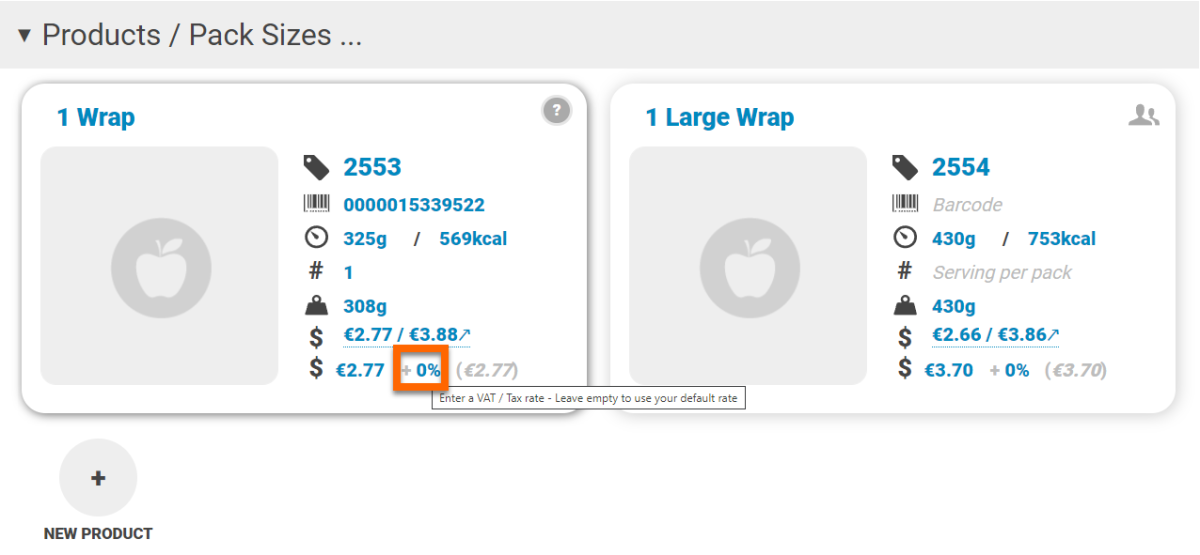Click the product code 2554
The image size is (1200, 555).
pos(961,167)
